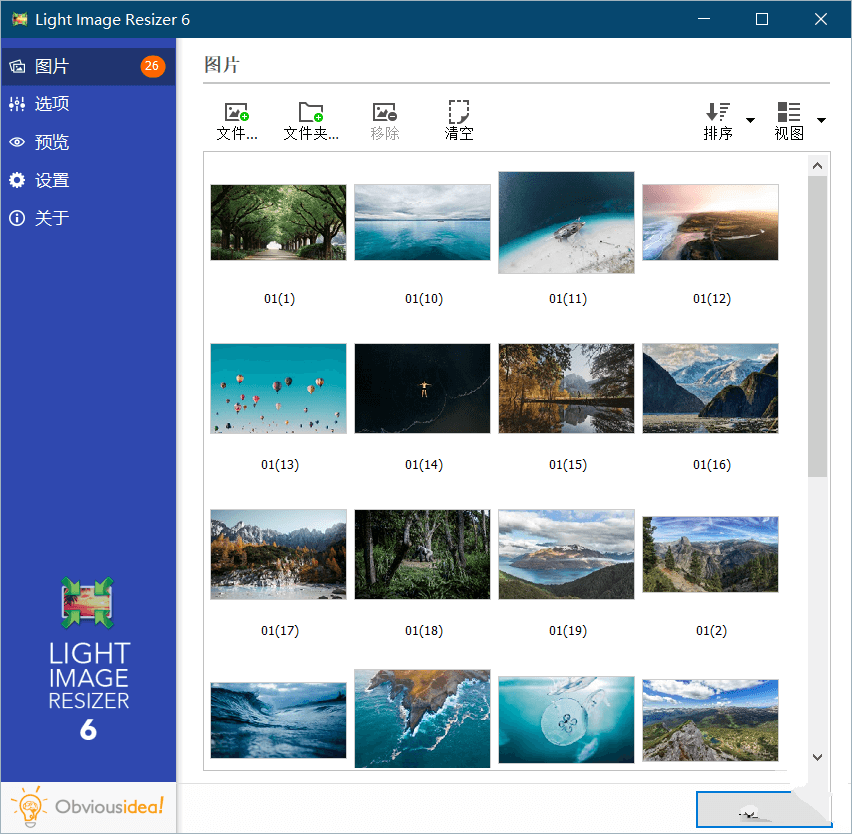852x834 pixels.
Task: Click the Light Image Resizer 6 logo
Action: tap(88, 658)
